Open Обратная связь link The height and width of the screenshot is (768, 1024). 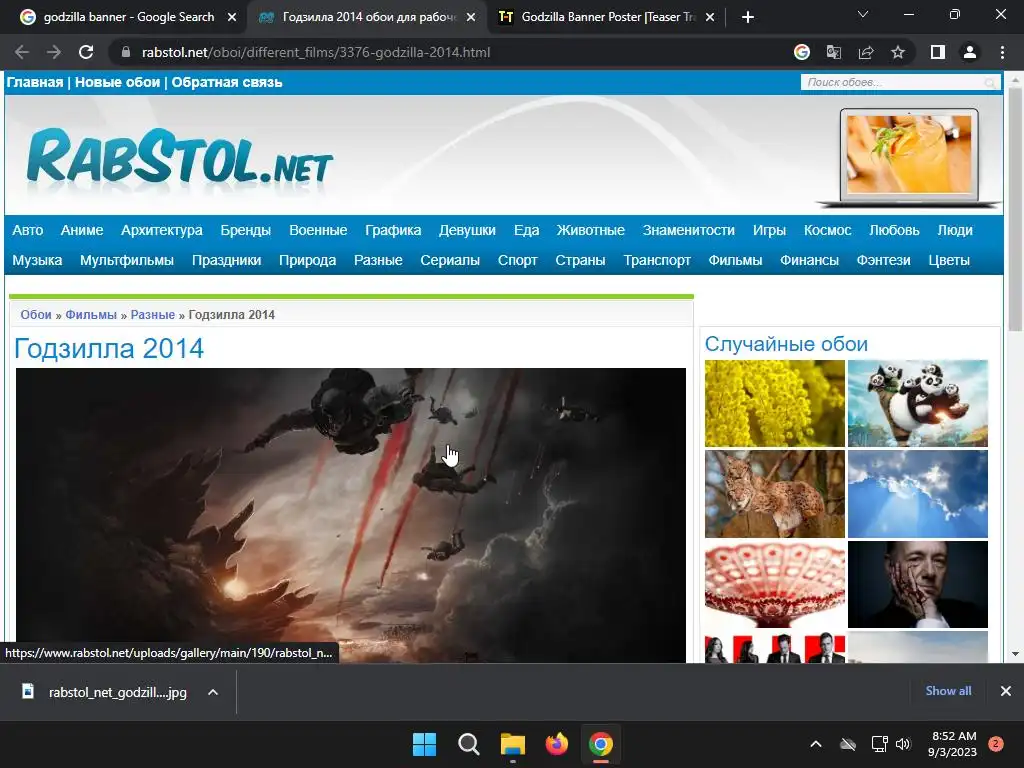coord(227,82)
